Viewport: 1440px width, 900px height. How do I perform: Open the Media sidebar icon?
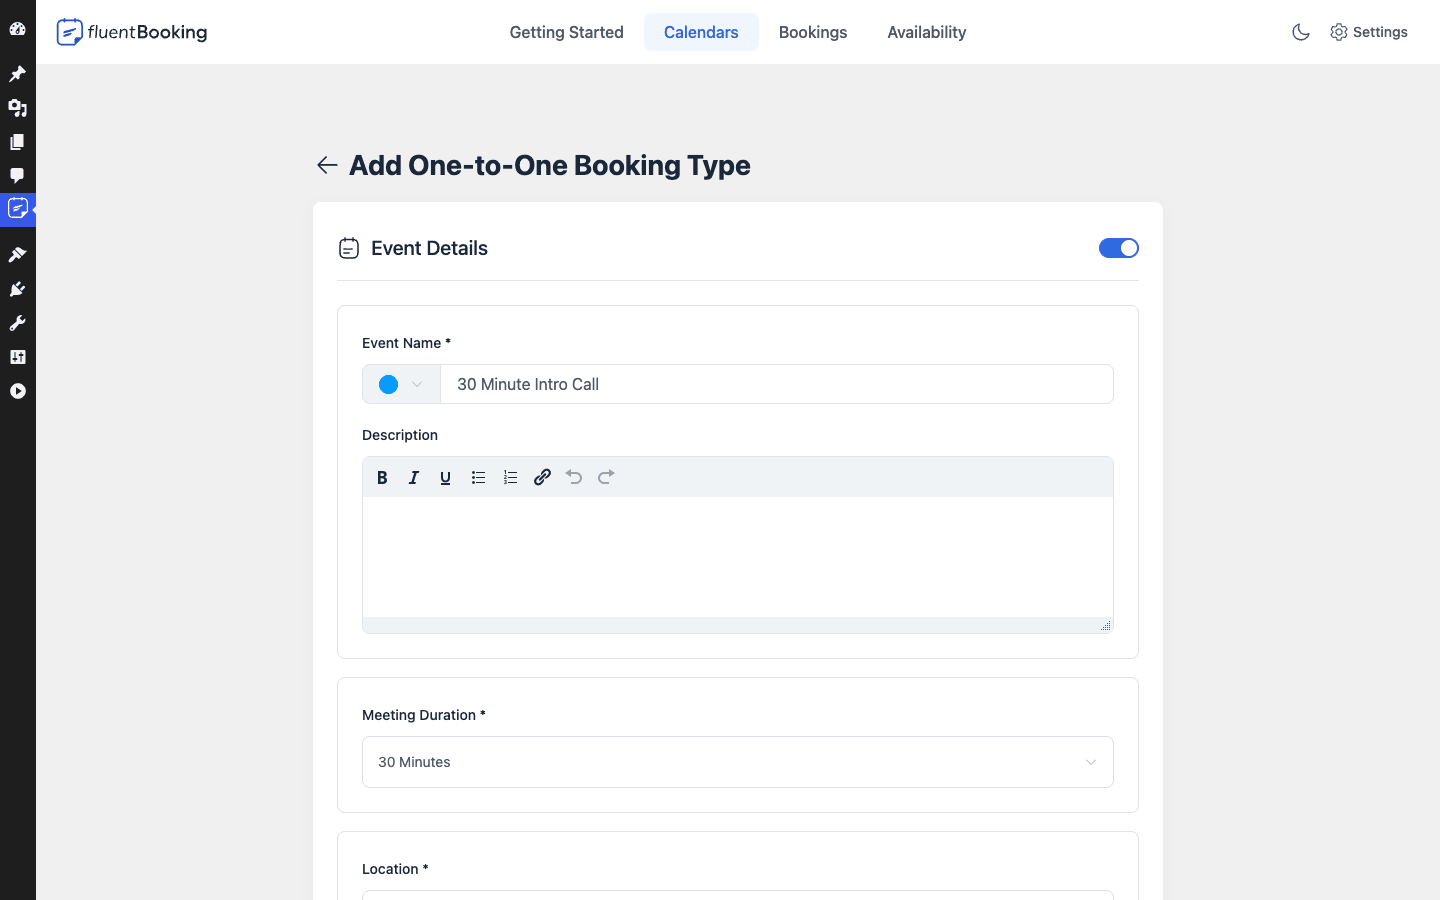click(x=17, y=108)
